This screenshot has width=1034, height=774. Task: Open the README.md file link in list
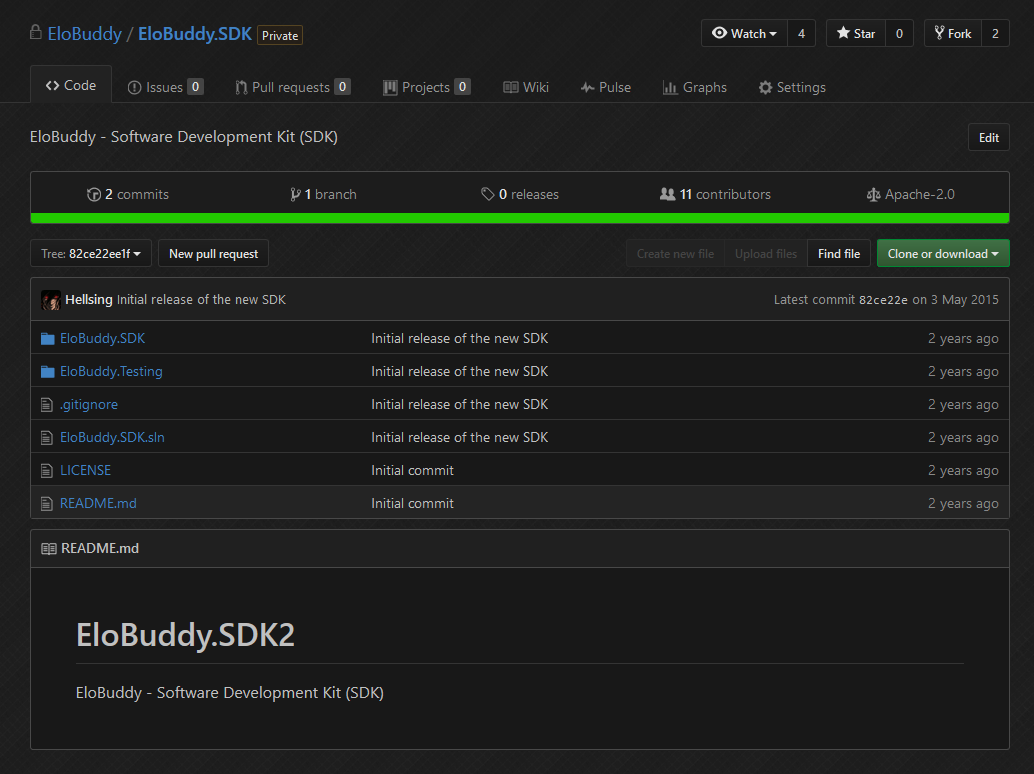coord(98,503)
